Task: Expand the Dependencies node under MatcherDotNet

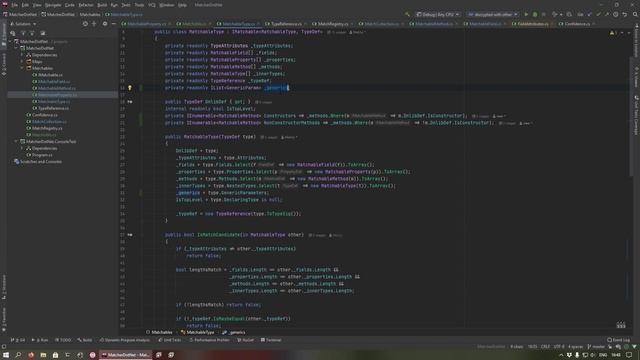Action: [22, 55]
